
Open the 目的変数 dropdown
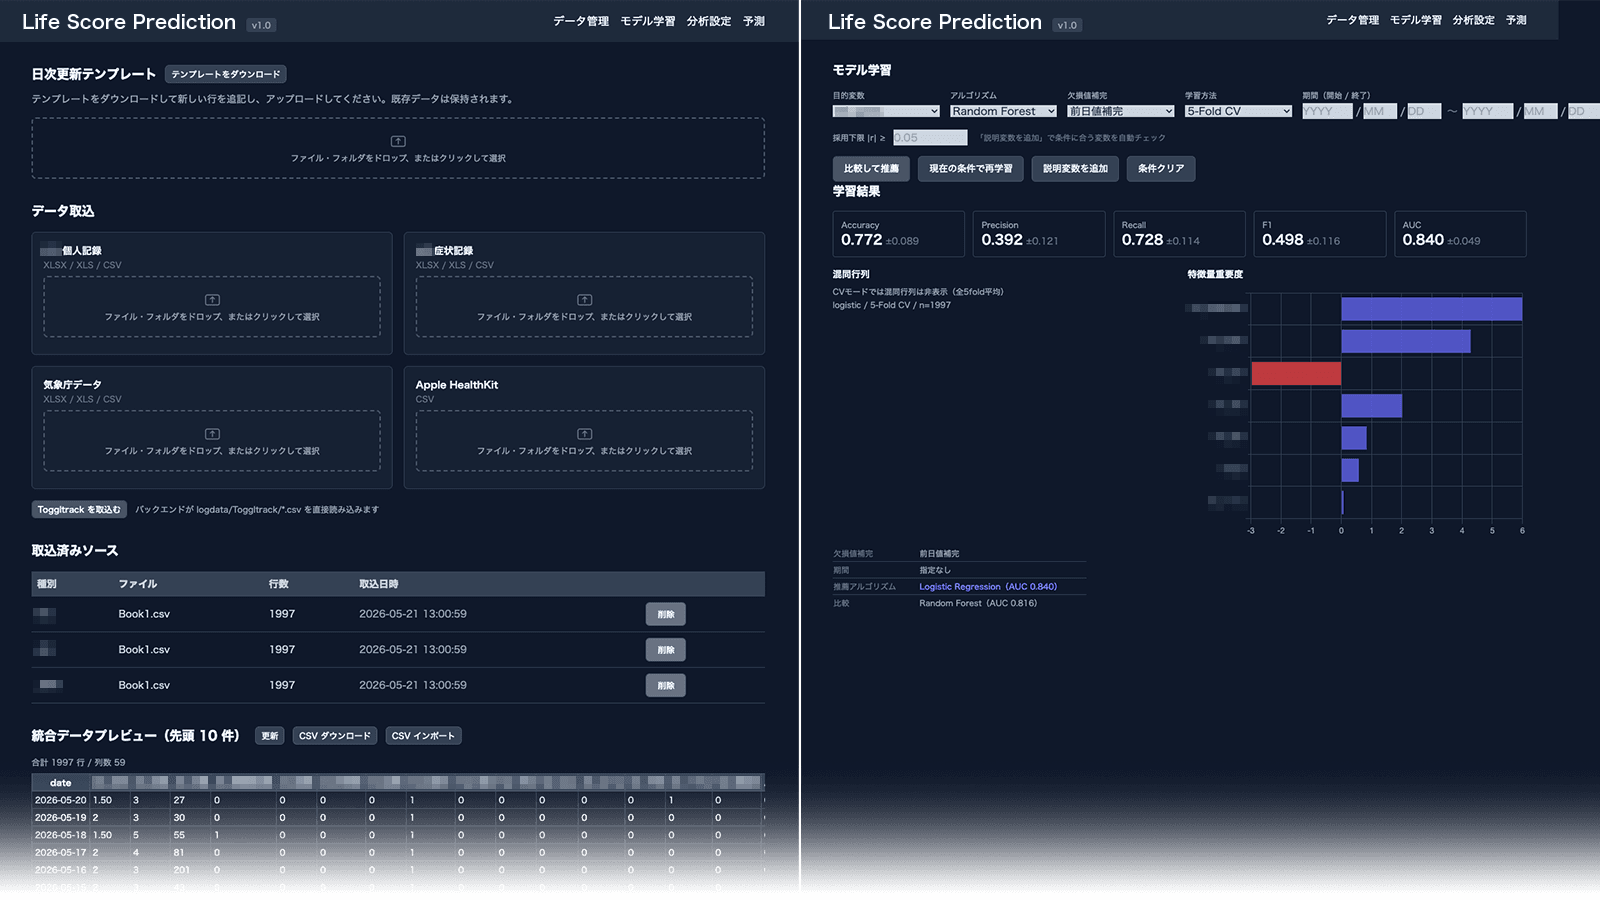pos(886,111)
